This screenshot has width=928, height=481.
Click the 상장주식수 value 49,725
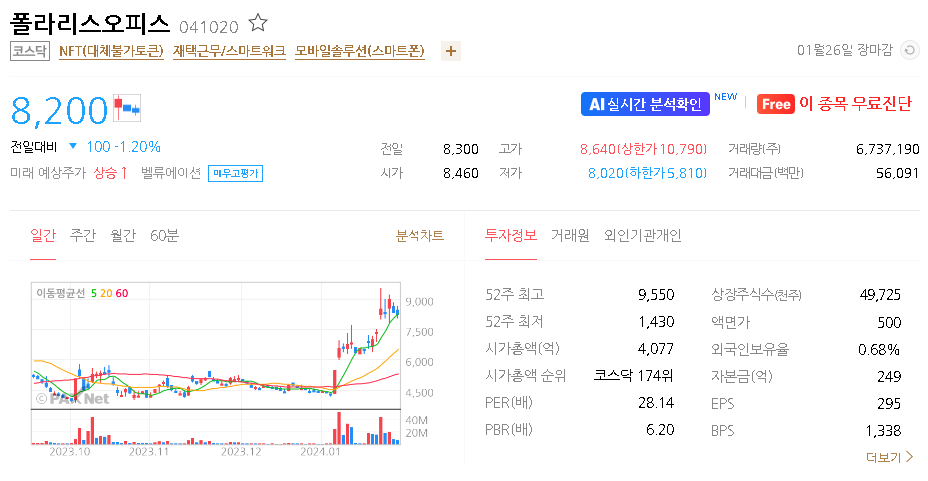click(x=880, y=295)
